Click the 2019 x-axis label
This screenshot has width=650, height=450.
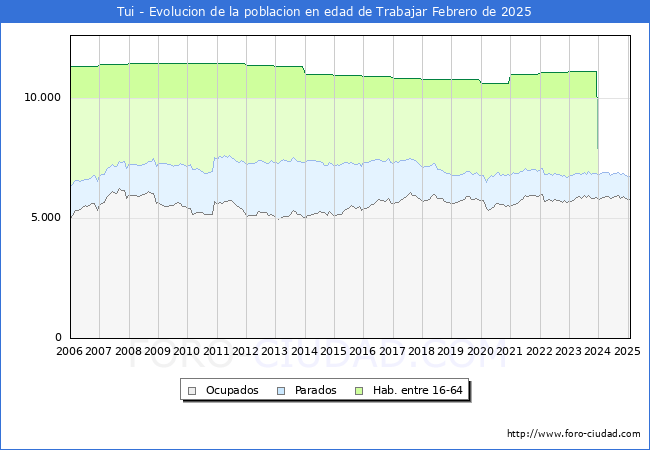[x=451, y=351]
